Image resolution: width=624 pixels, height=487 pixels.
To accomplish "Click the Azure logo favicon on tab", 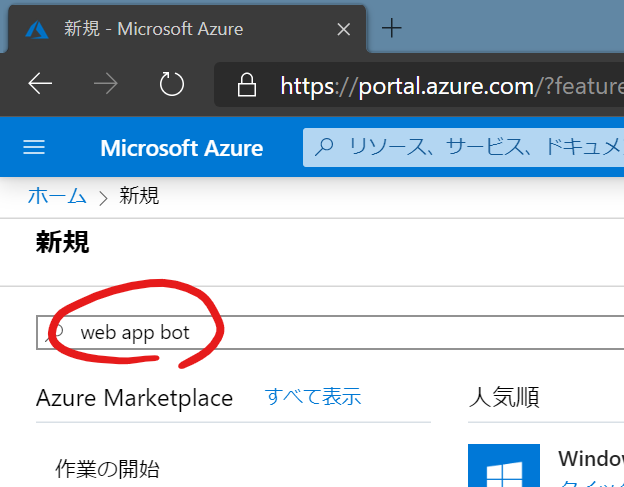I will [37, 30].
